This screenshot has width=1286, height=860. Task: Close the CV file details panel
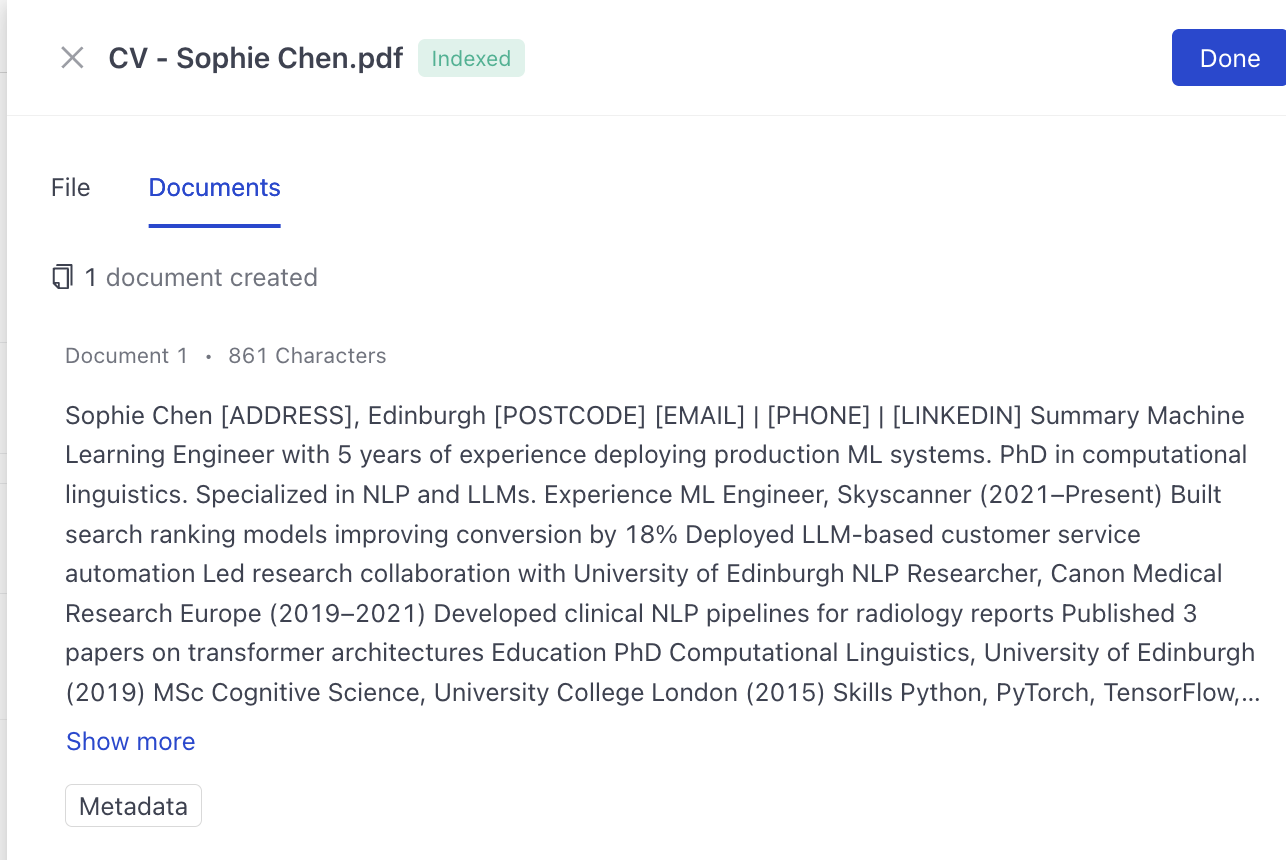[x=72, y=58]
